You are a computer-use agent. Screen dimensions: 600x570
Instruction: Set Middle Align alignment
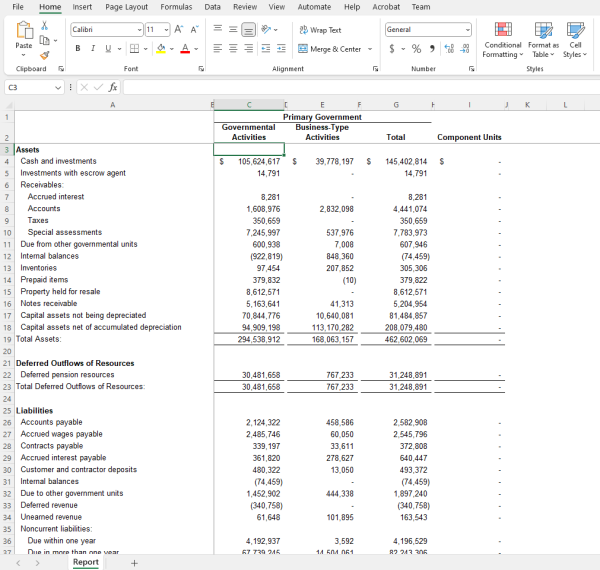233,29
